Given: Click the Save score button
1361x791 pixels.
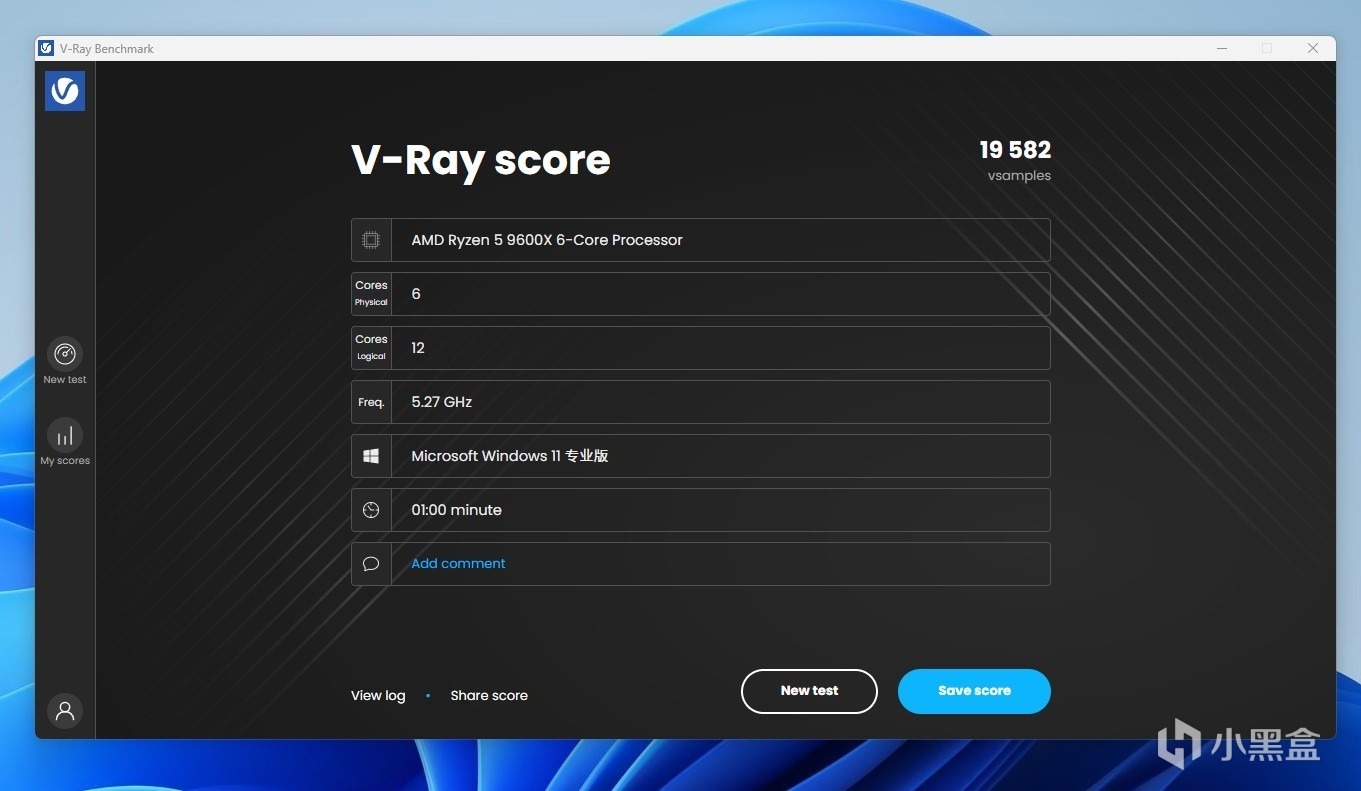Looking at the screenshot, I should click(x=974, y=691).
